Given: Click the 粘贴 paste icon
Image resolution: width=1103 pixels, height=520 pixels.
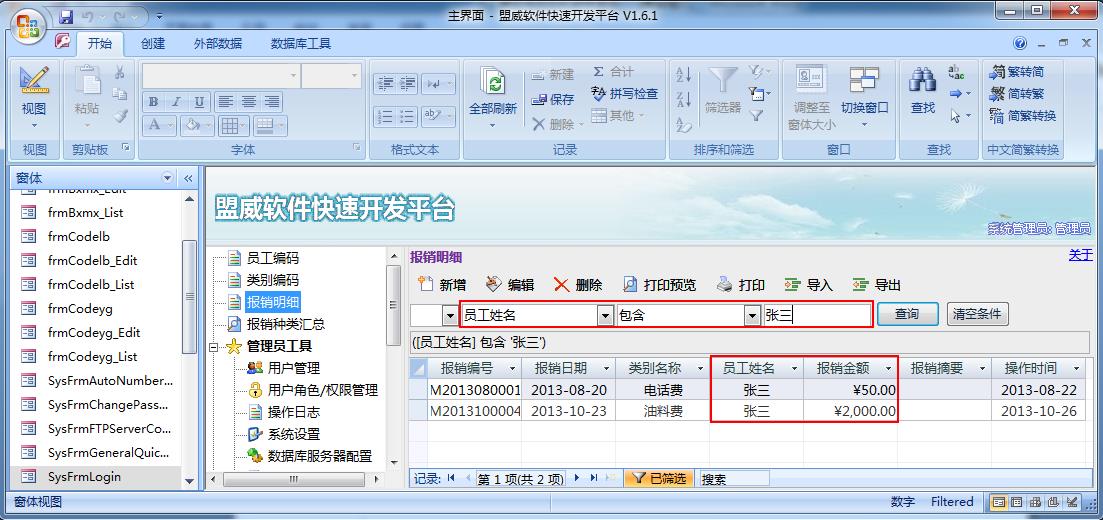Looking at the screenshot, I should tap(87, 81).
